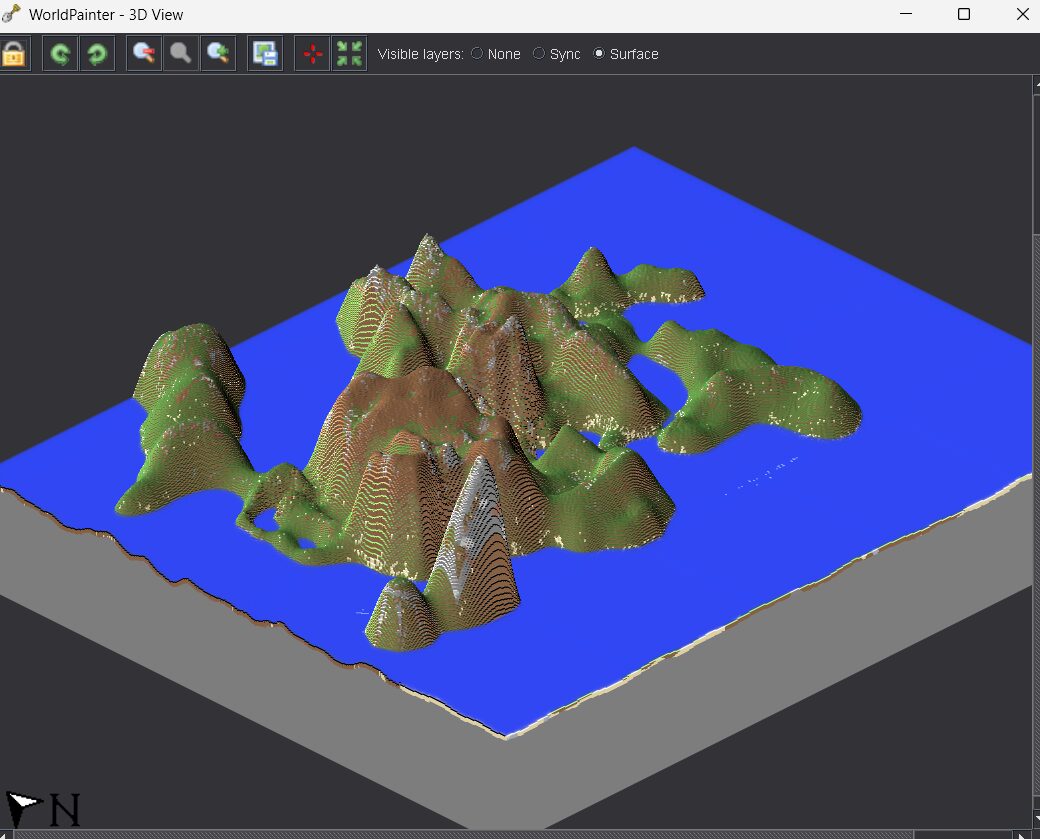Click the north compass indicator
Viewport: 1040px width, 839px height.
point(44,808)
